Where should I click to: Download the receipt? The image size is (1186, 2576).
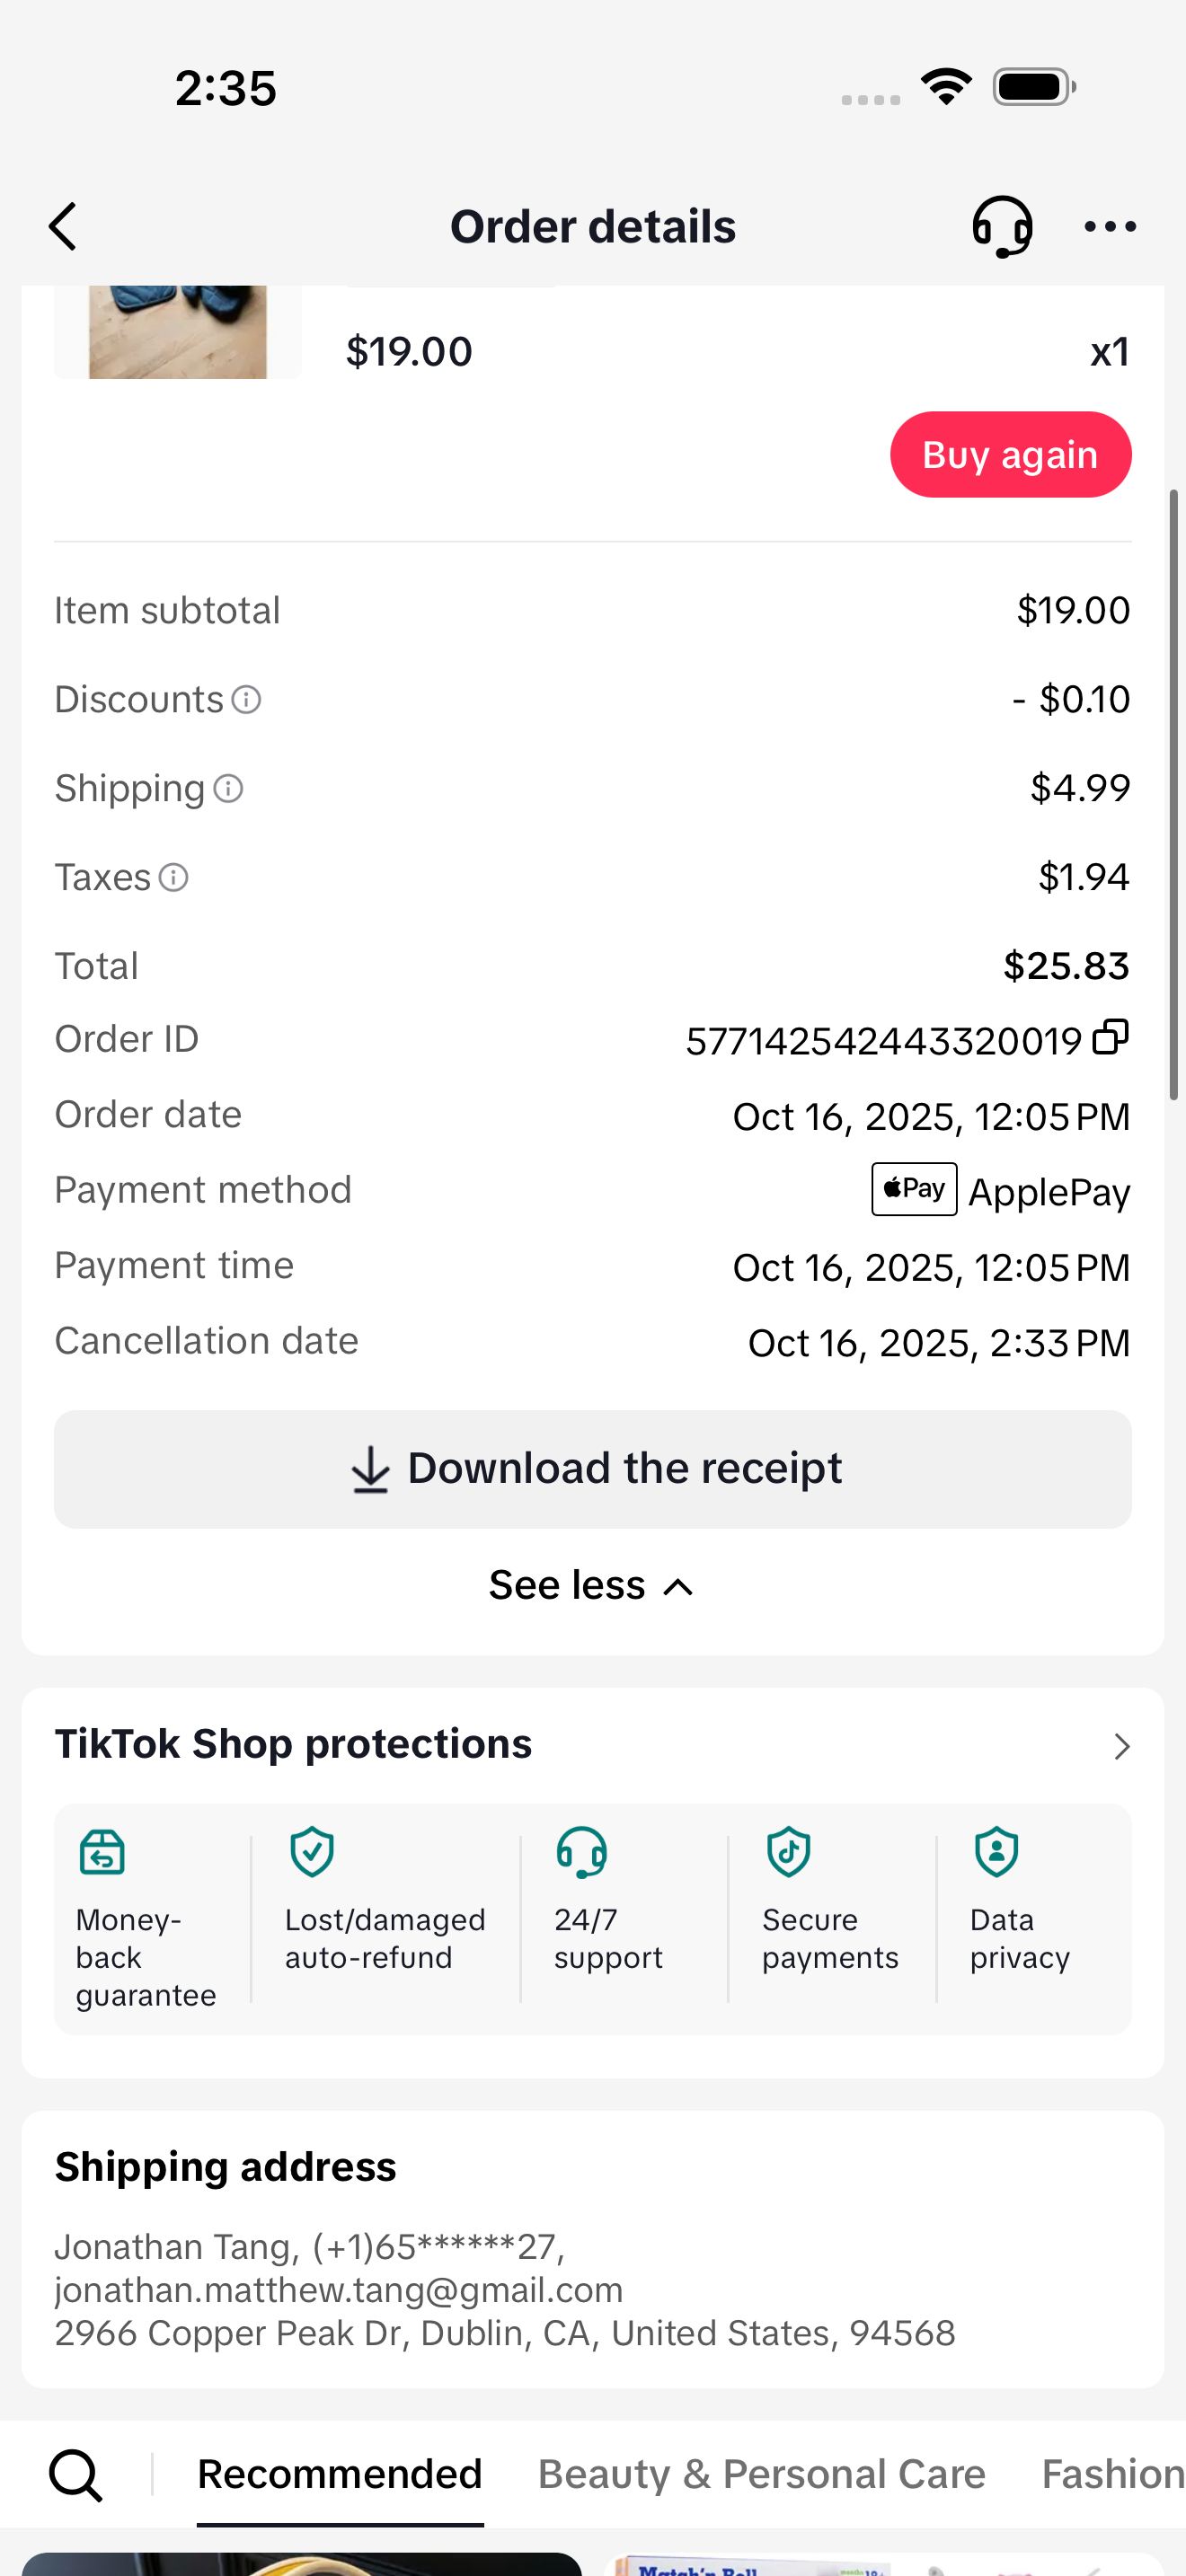click(x=593, y=1468)
